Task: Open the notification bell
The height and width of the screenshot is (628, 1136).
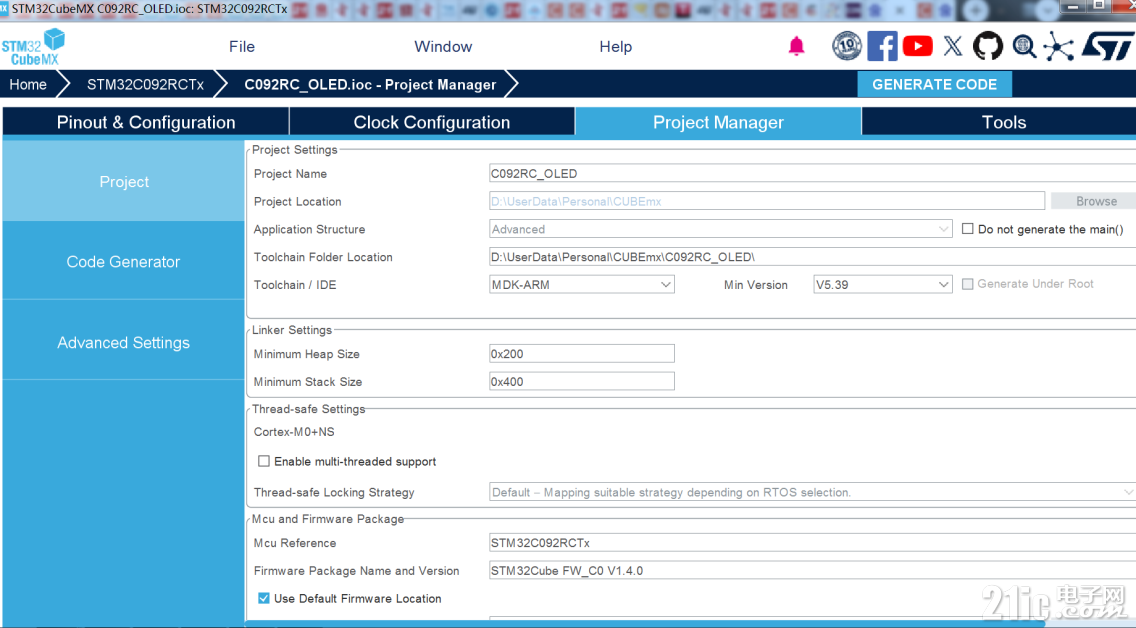Action: [x=796, y=46]
